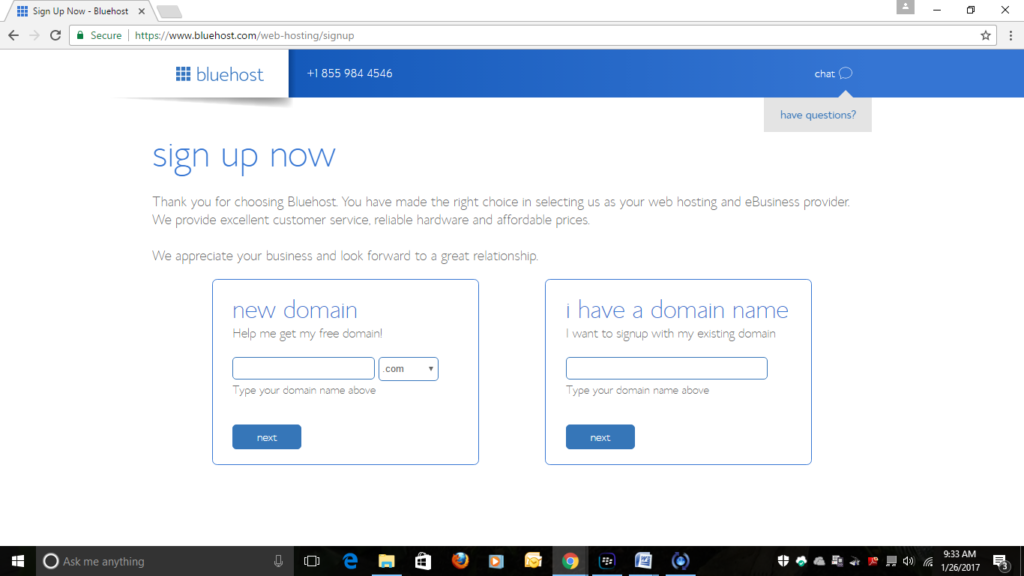This screenshot has width=1024, height=576.
Task: Select the Sign Up Now - Bluehost tab
Action: 80,10
